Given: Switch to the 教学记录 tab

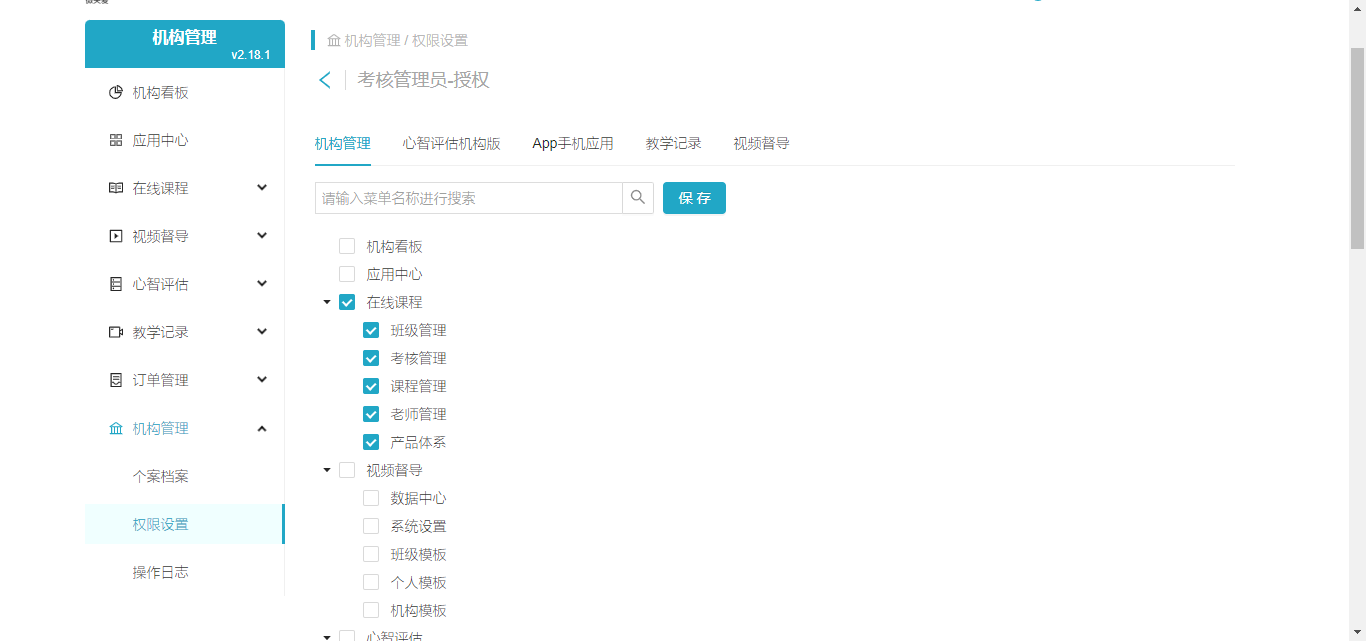Looking at the screenshot, I should tap(674, 144).
